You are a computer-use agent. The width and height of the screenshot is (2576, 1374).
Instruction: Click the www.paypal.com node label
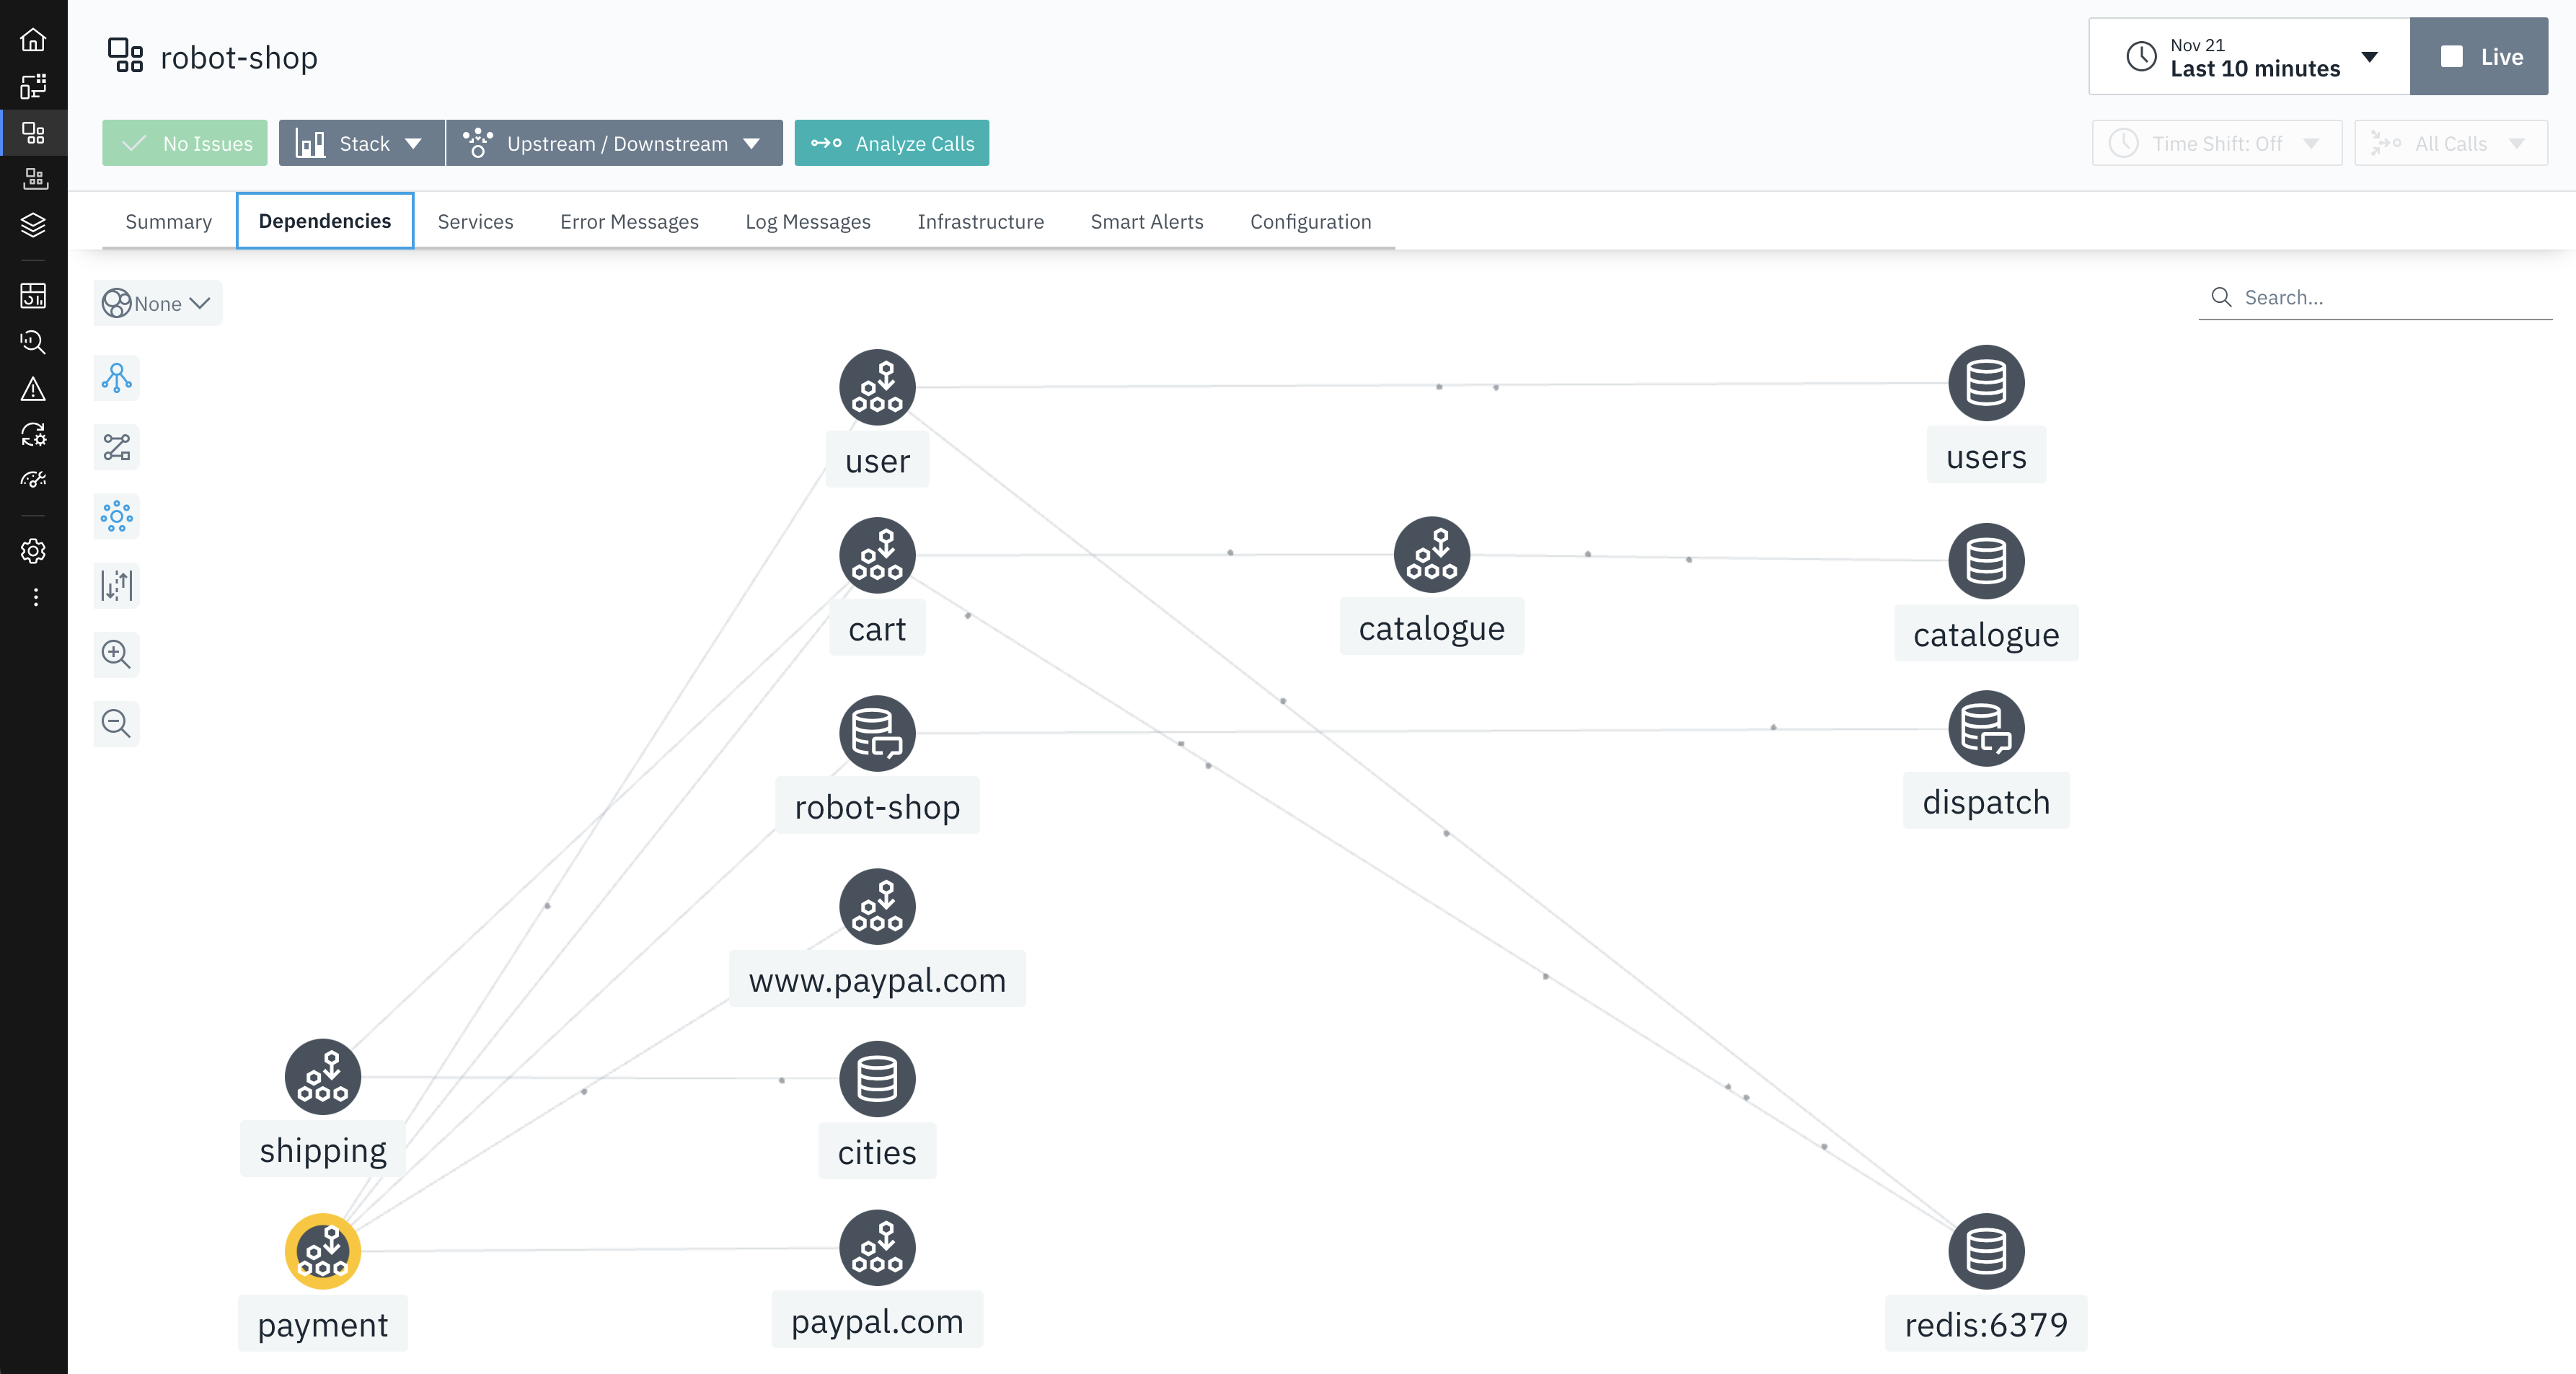(x=877, y=979)
